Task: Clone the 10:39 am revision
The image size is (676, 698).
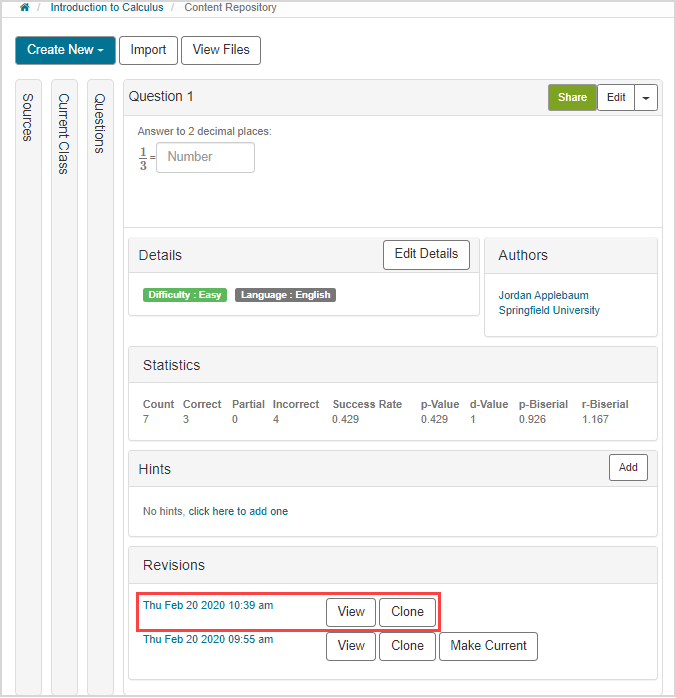Action: 407,612
